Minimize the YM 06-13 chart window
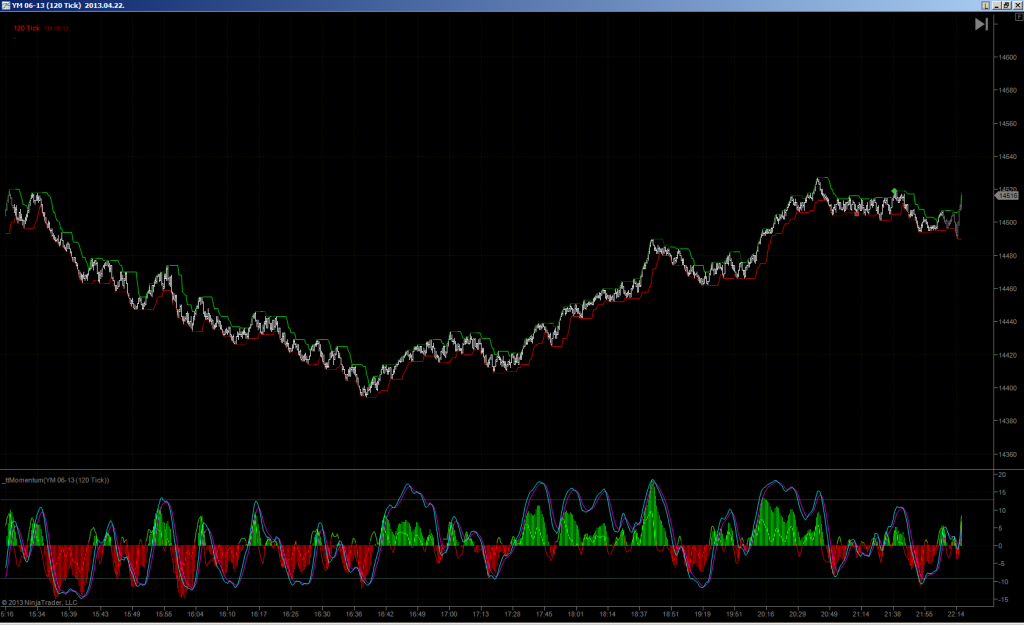The image size is (1024, 625). (x=997, y=5)
